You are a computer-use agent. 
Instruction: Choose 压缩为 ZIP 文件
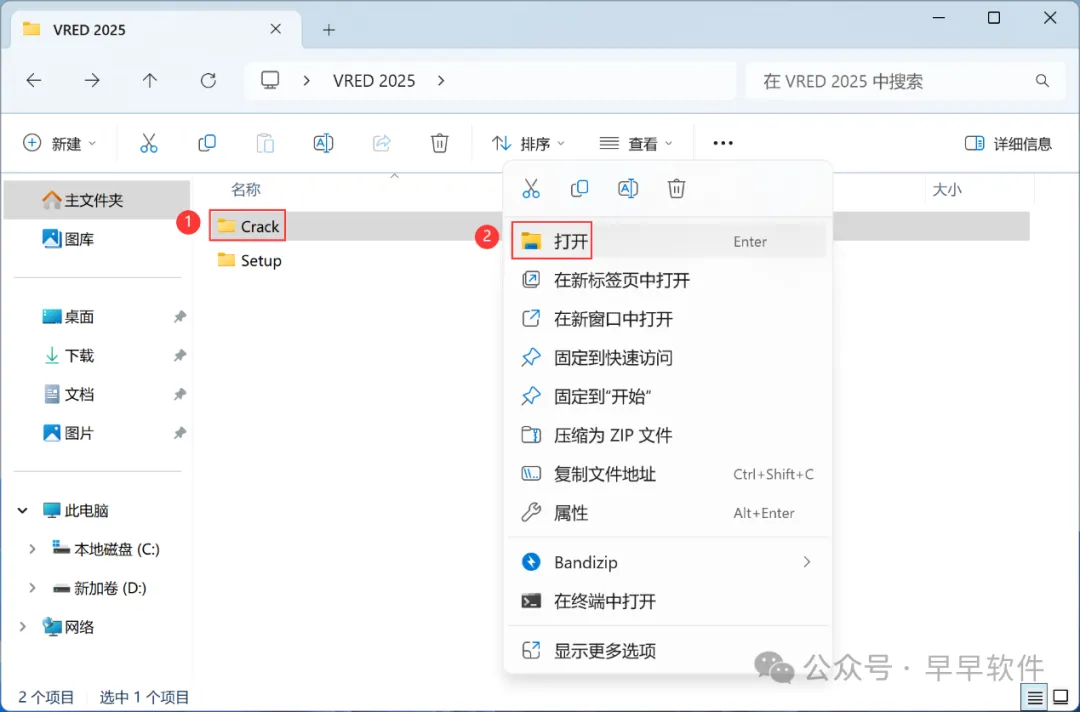coord(668,435)
